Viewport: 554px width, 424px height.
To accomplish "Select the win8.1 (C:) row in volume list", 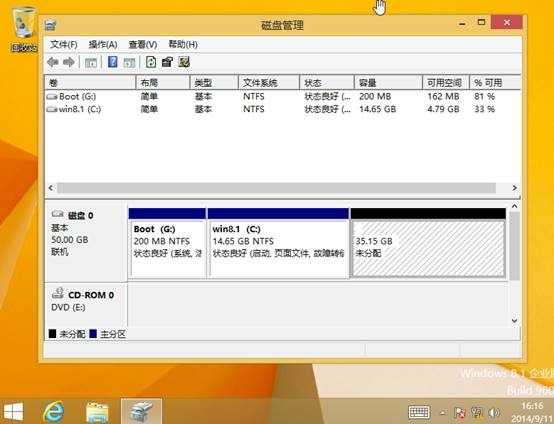I will tap(283, 109).
